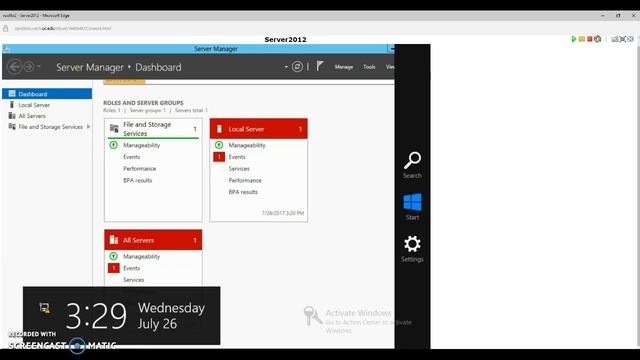Screen dimensions: 640x360
Task: Select File and Storage Services in left pane
Action: tap(47, 127)
